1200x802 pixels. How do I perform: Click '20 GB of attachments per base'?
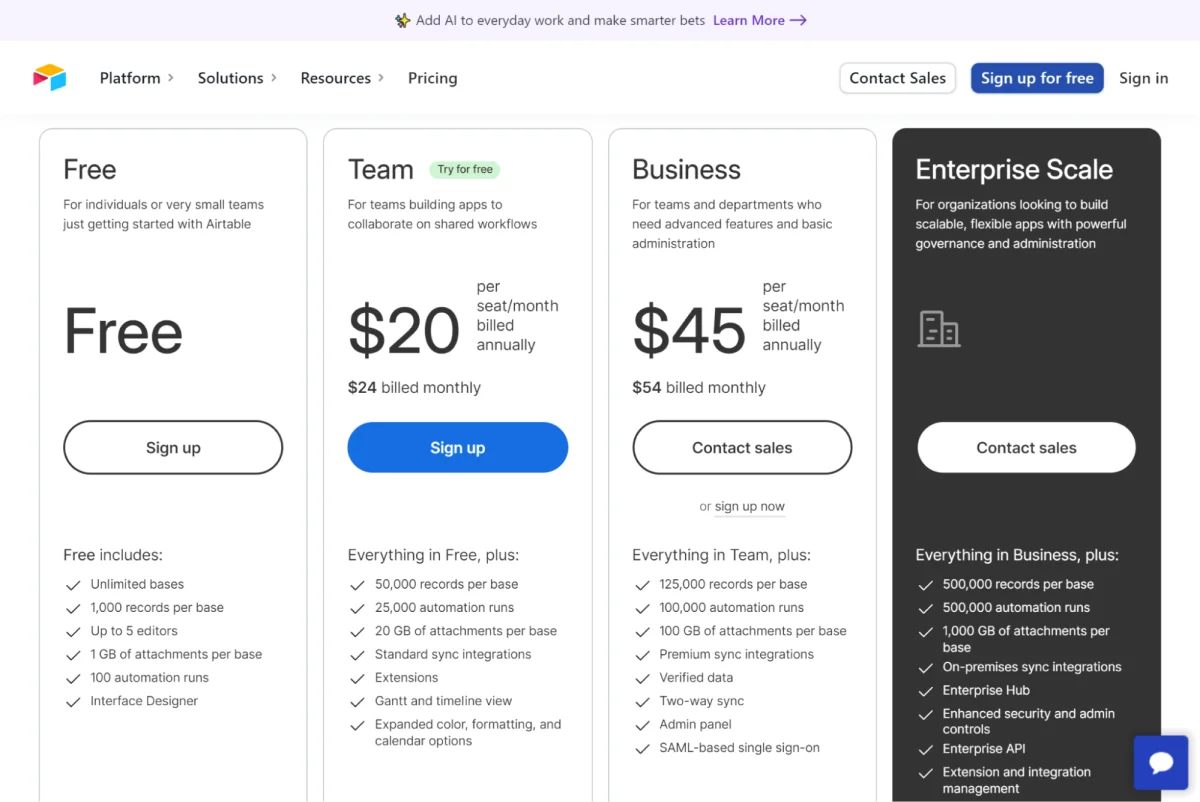[466, 631]
